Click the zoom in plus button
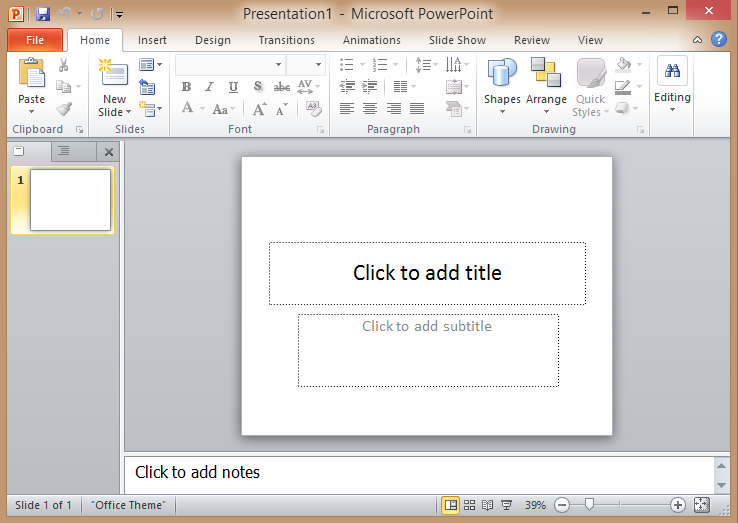This screenshot has height=523, width=738. (678, 505)
